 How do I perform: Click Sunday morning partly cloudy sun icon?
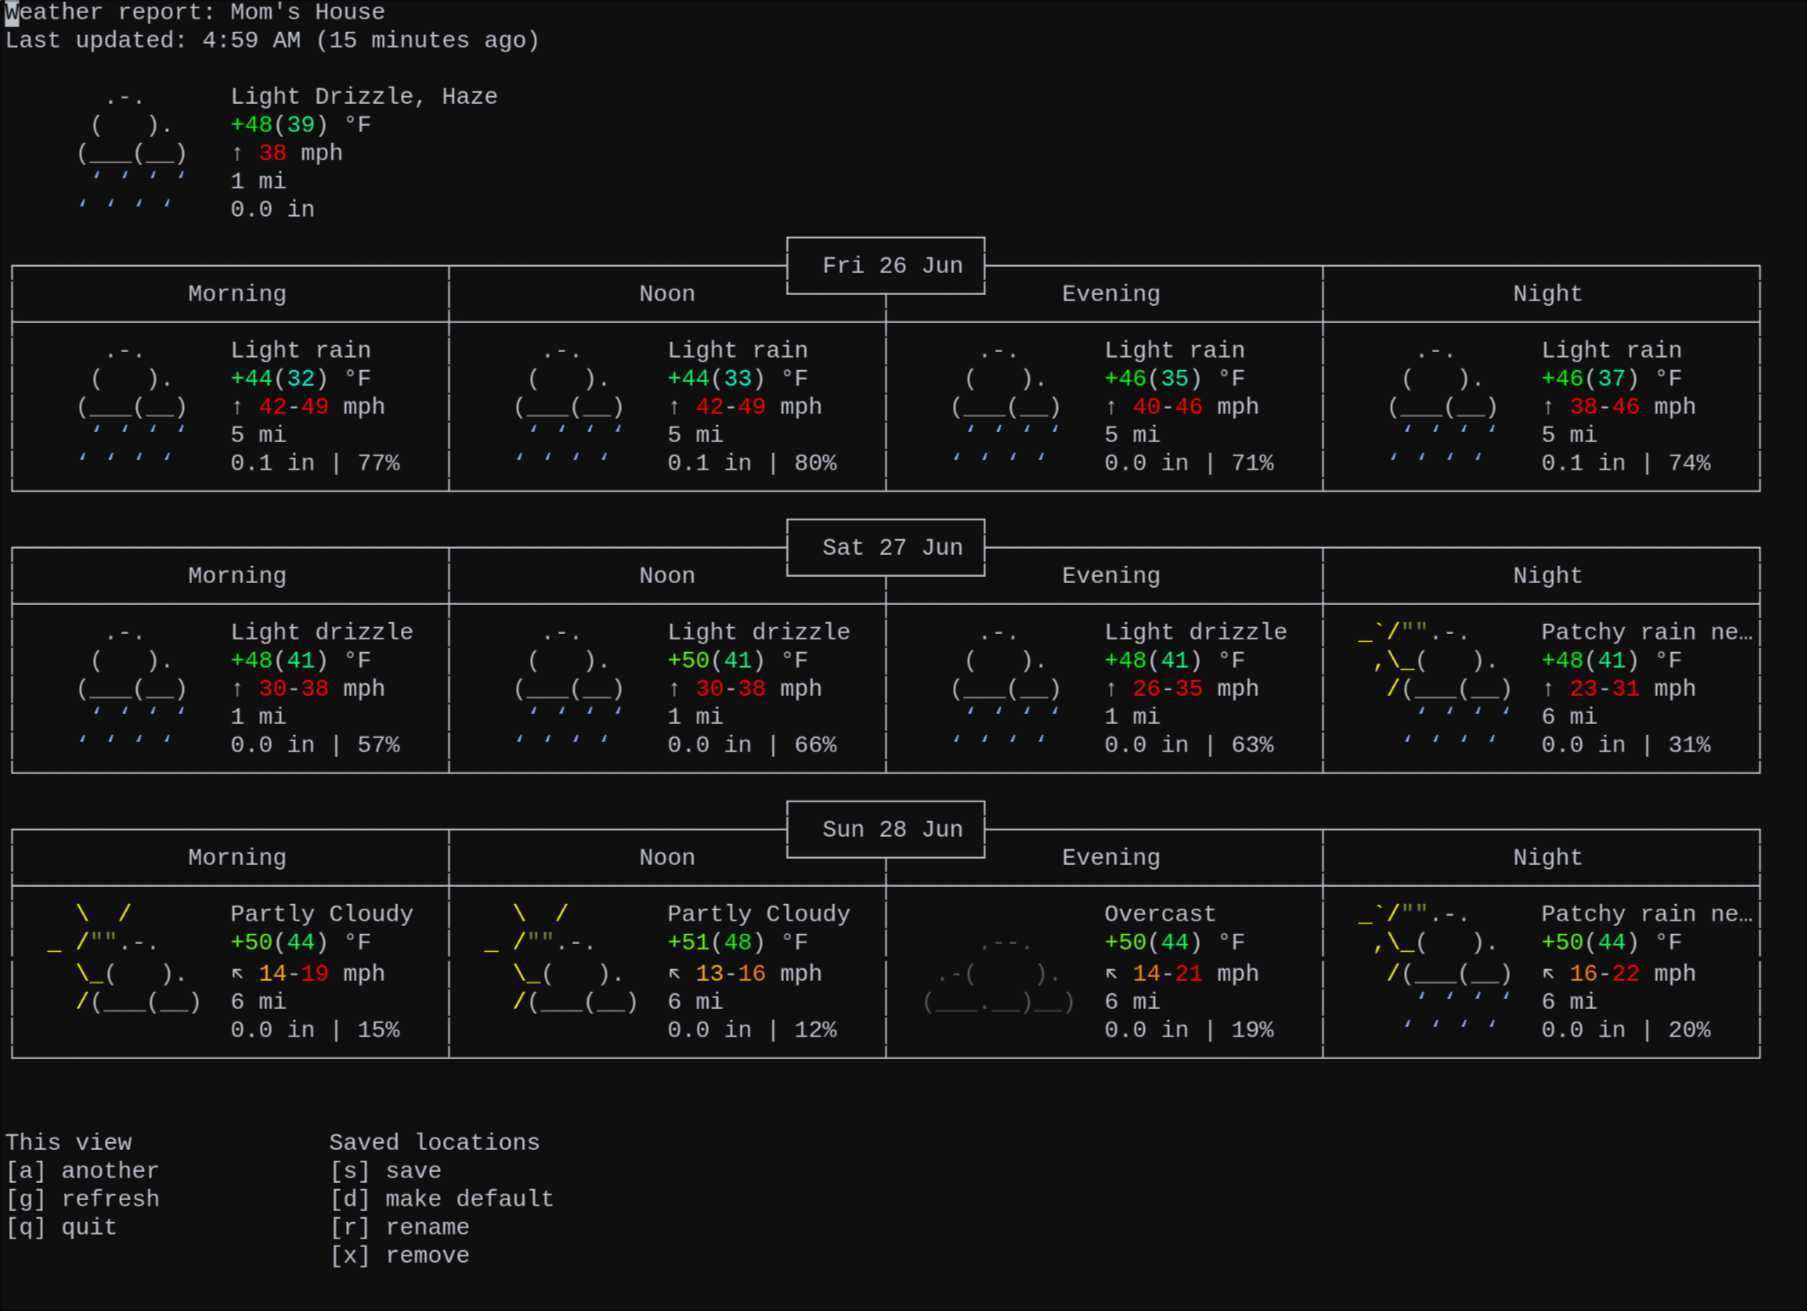point(125,958)
